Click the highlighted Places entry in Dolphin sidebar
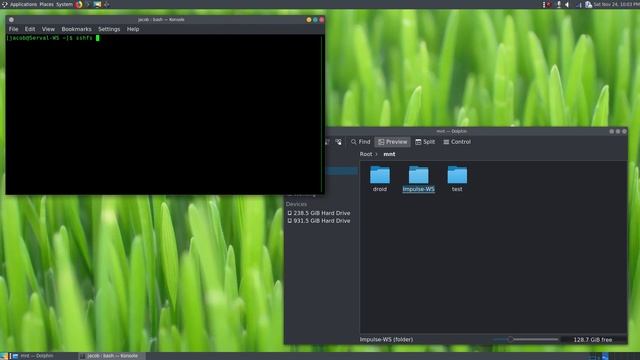The height and width of the screenshot is (360, 640). [x=342, y=171]
